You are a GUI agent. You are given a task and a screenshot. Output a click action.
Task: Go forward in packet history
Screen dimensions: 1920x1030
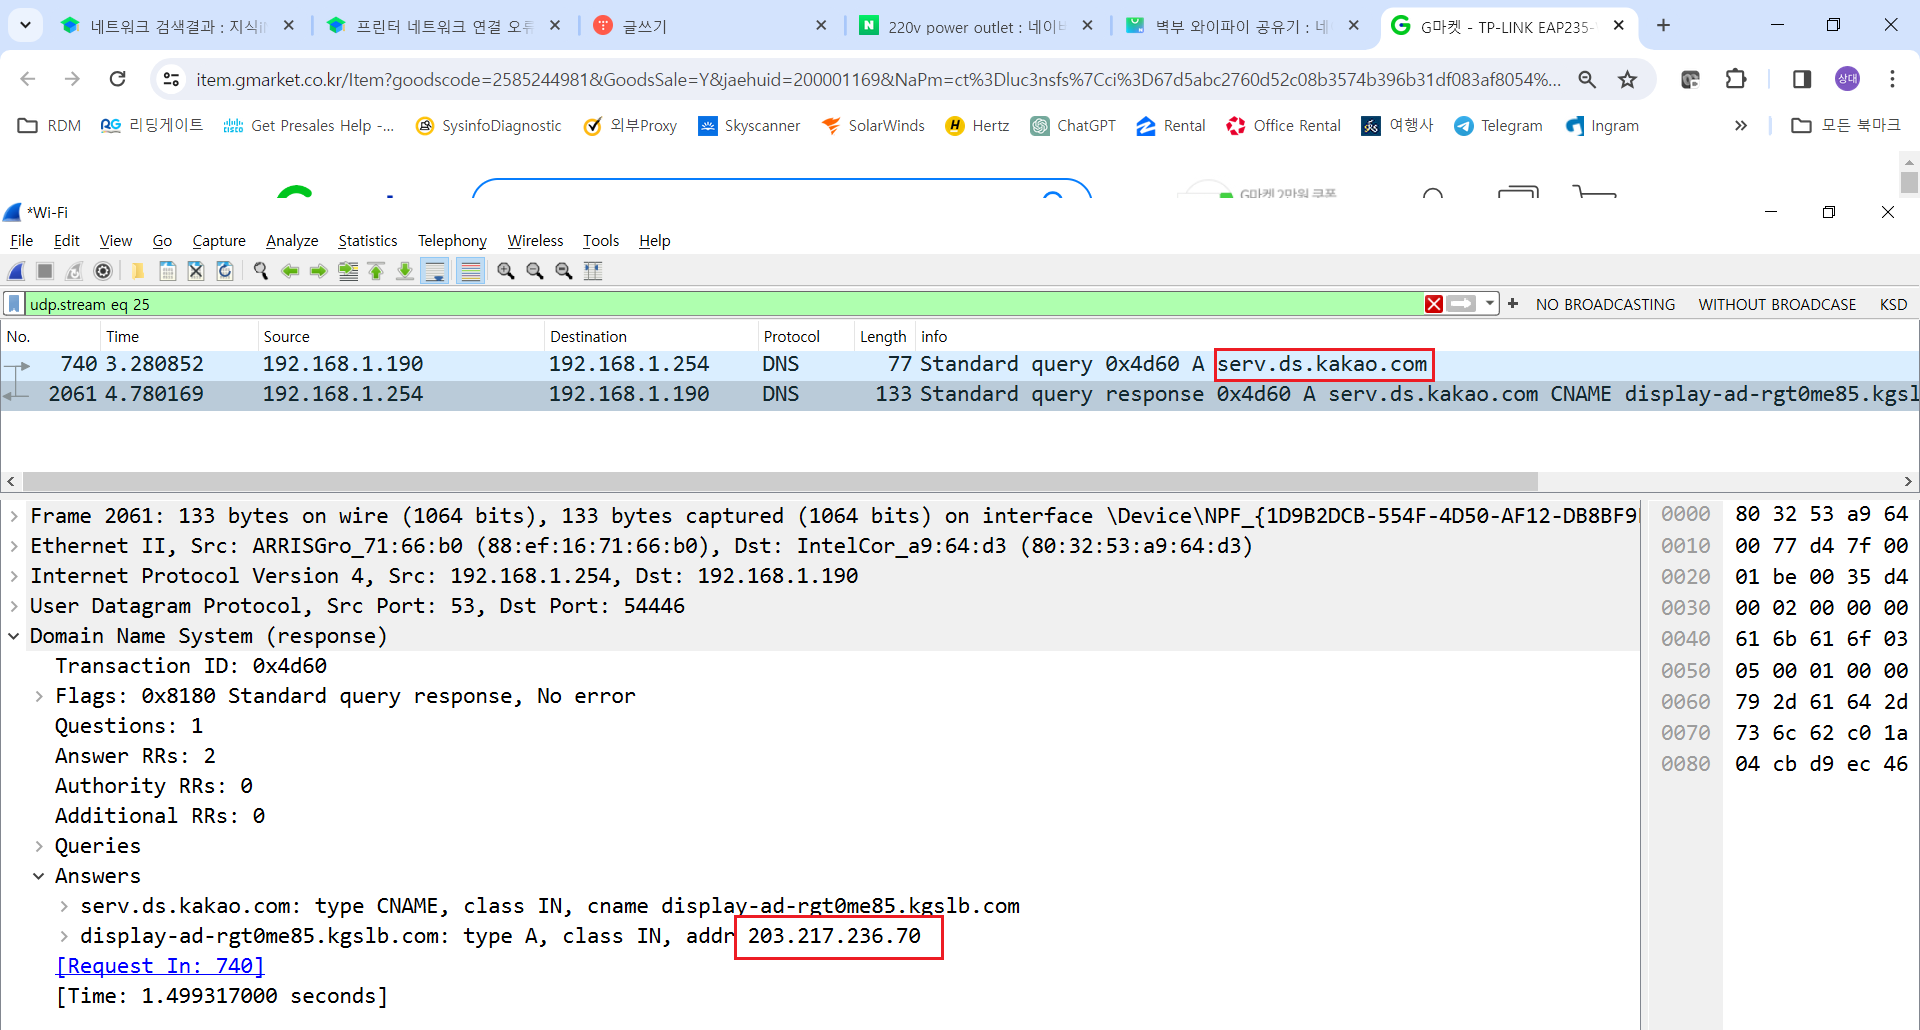click(x=319, y=271)
